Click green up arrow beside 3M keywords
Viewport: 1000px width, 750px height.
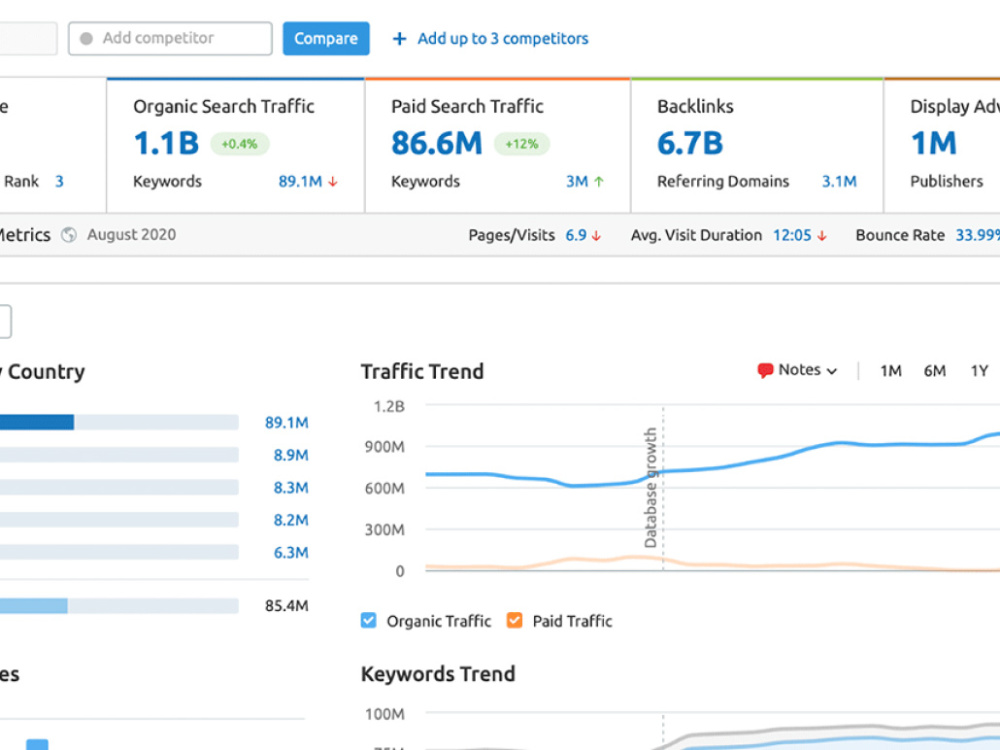click(599, 182)
